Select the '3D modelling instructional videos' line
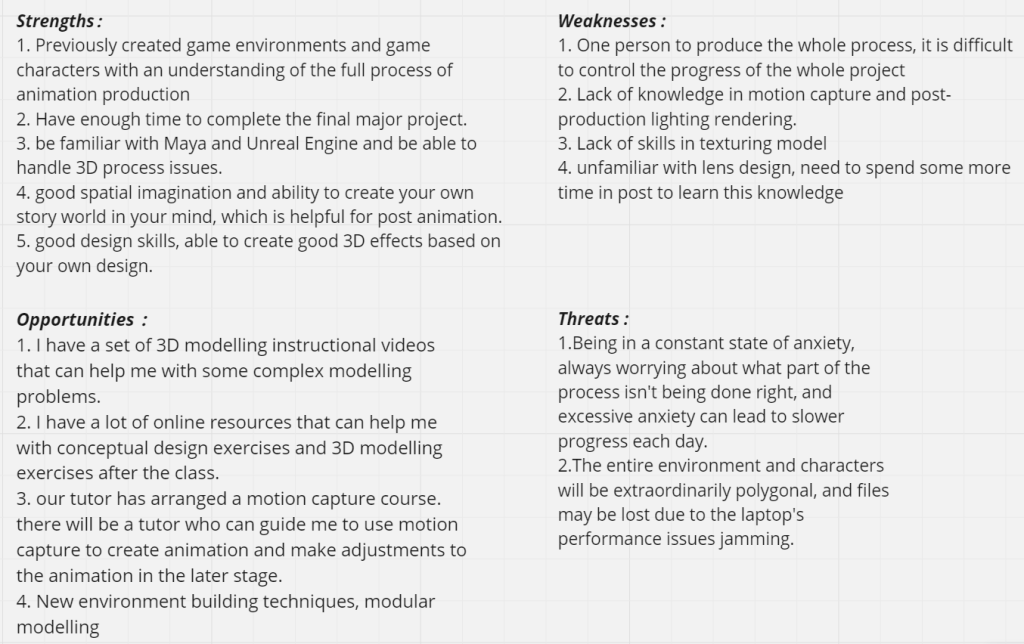1024x644 pixels. point(225,345)
